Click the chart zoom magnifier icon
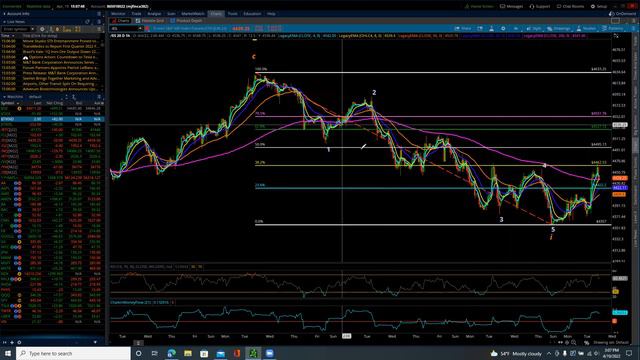 pos(573,342)
